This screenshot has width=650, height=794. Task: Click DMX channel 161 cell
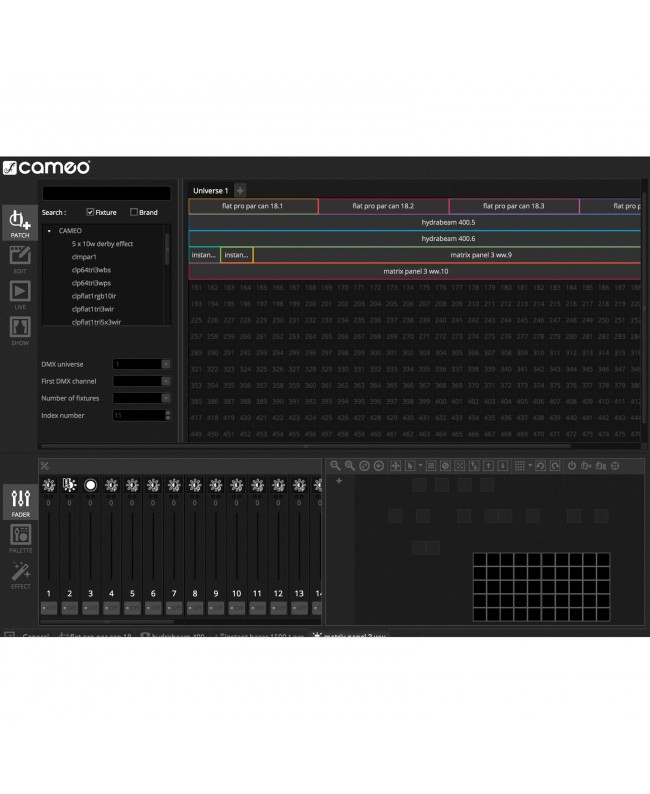196,288
